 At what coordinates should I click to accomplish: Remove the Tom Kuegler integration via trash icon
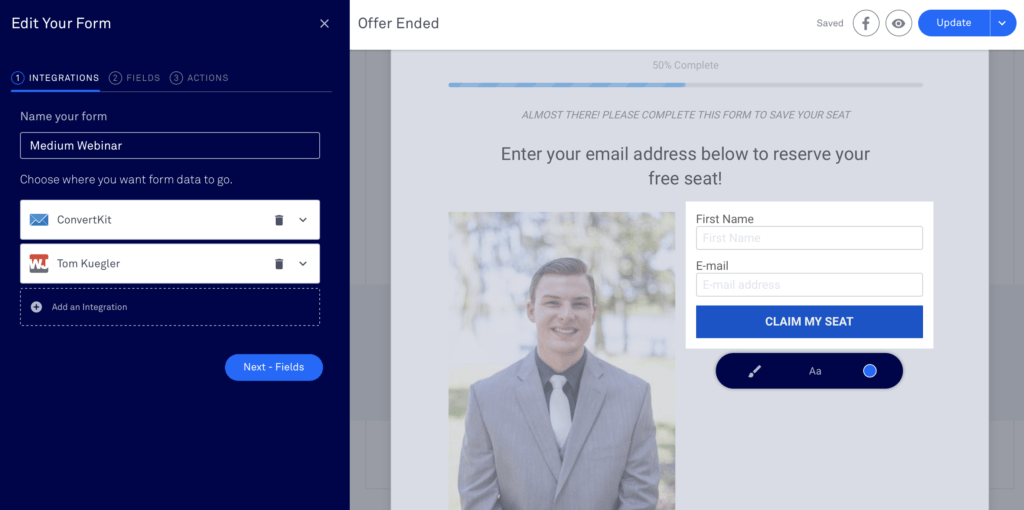pyautogui.click(x=279, y=264)
